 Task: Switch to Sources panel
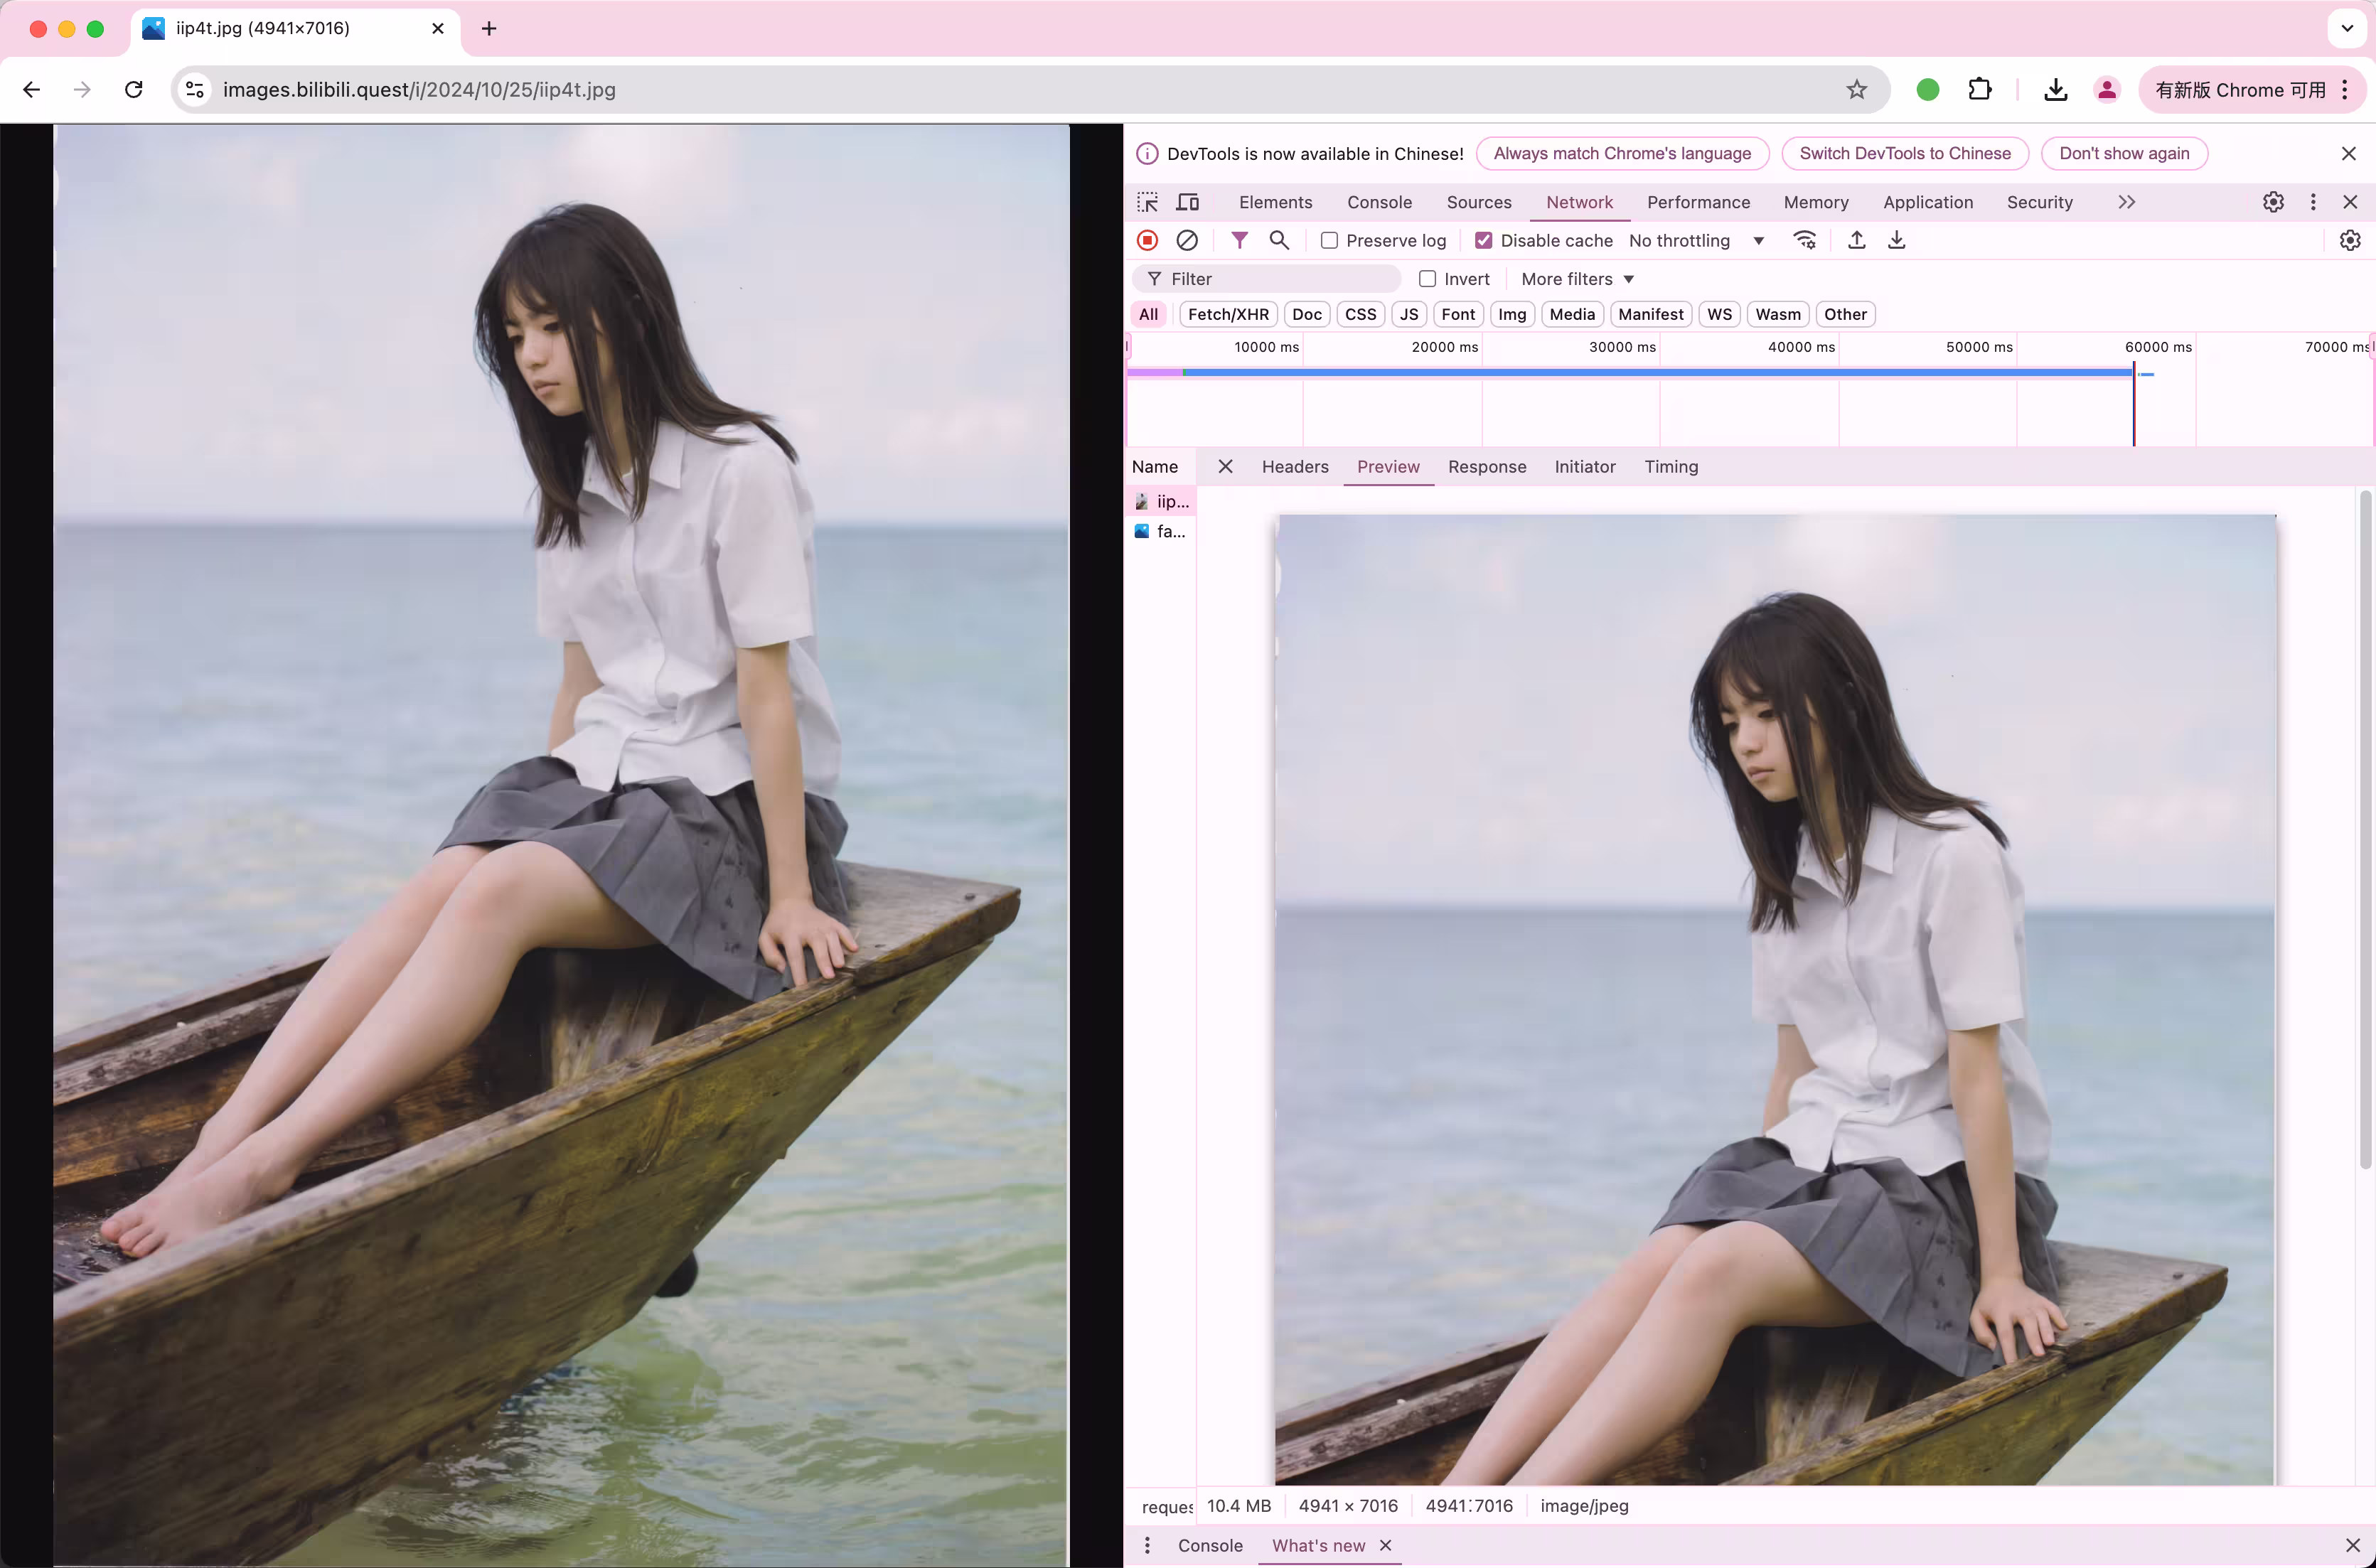click(1478, 202)
